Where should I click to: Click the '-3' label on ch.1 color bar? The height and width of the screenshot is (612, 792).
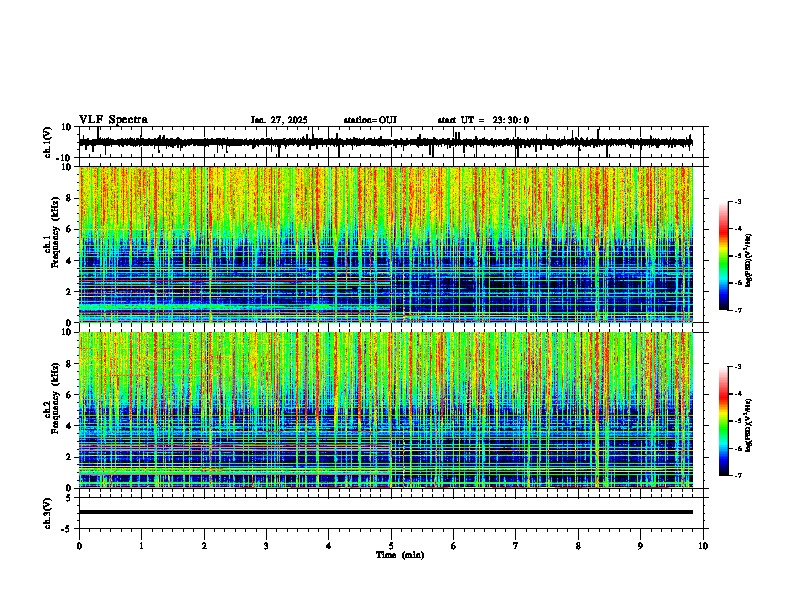tap(737, 201)
